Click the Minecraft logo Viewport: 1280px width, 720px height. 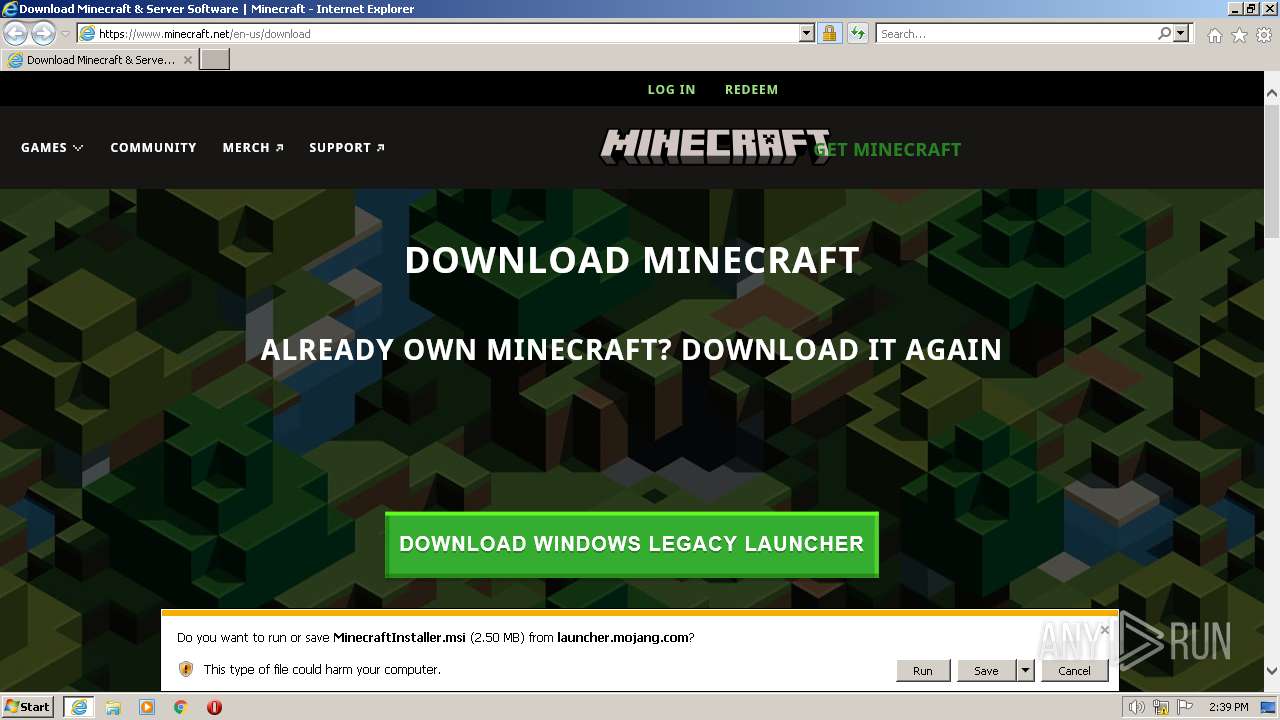click(x=714, y=147)
